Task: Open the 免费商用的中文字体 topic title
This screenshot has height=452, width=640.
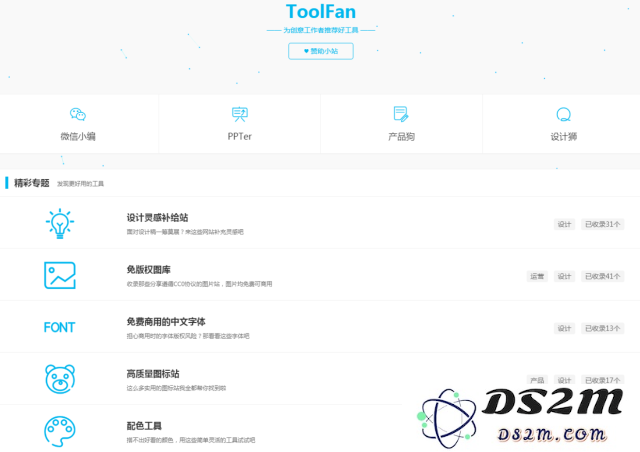Action: click(x=166, y=322)
